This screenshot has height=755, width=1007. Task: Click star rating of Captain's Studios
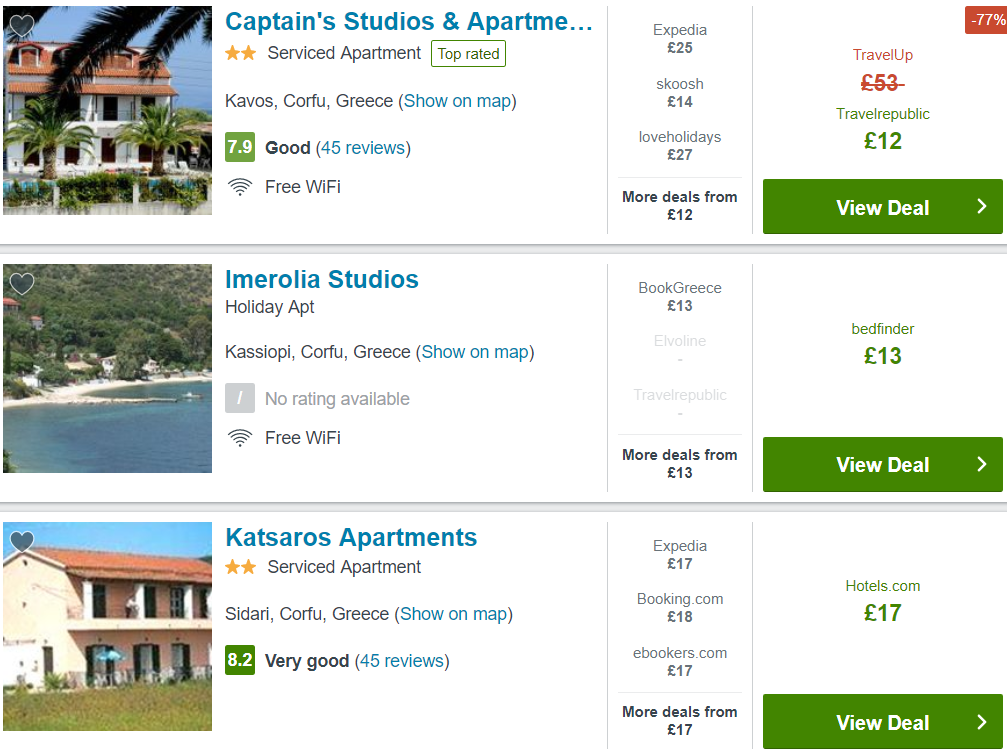(241, 53)
